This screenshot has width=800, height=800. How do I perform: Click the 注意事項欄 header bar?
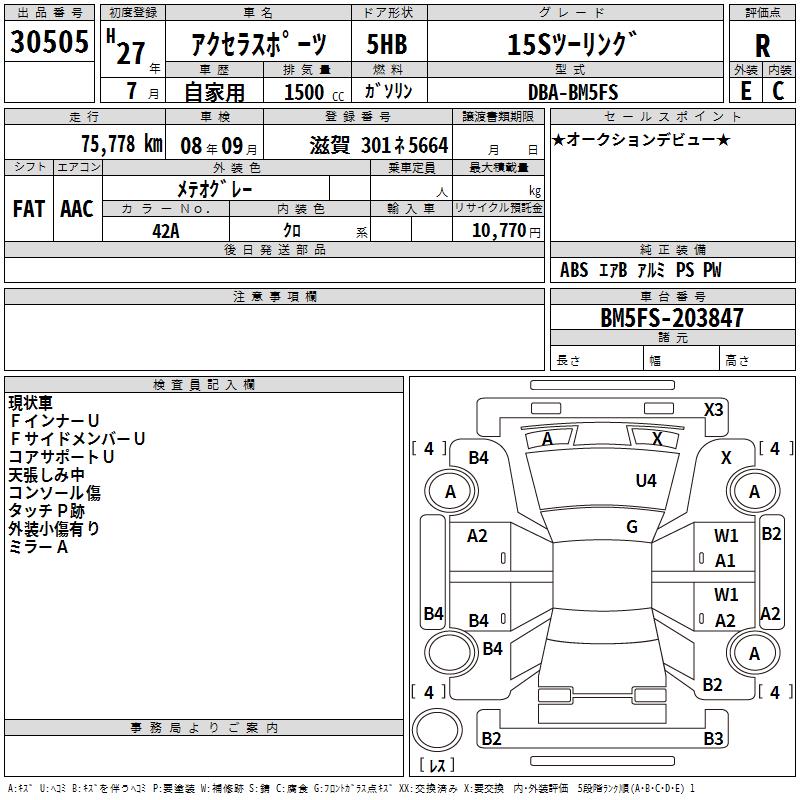click(274, 296)
